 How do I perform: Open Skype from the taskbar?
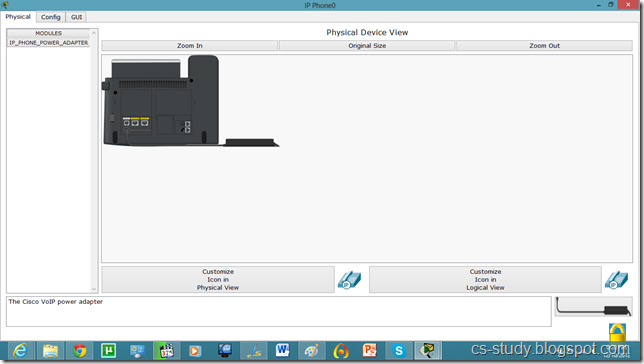point(398,351)
